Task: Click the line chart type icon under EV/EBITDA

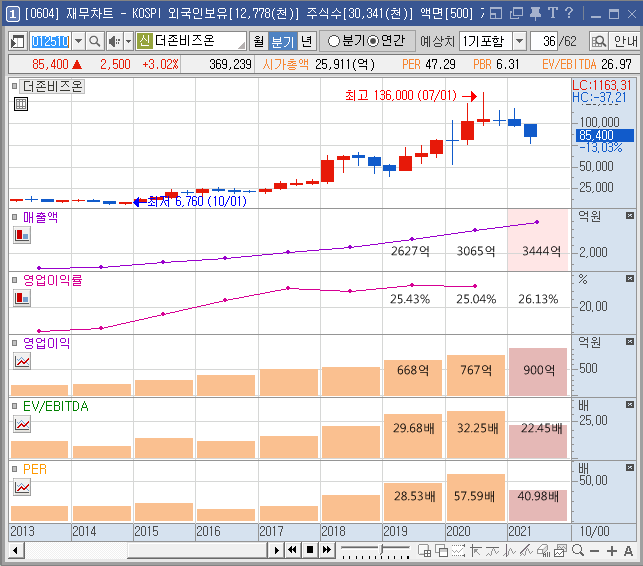Action: click(22, 424)
